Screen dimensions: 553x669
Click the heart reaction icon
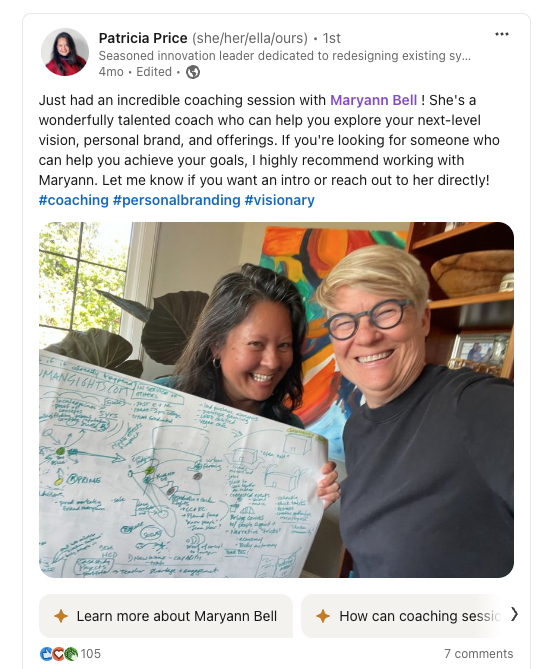(x=58, y=654)
